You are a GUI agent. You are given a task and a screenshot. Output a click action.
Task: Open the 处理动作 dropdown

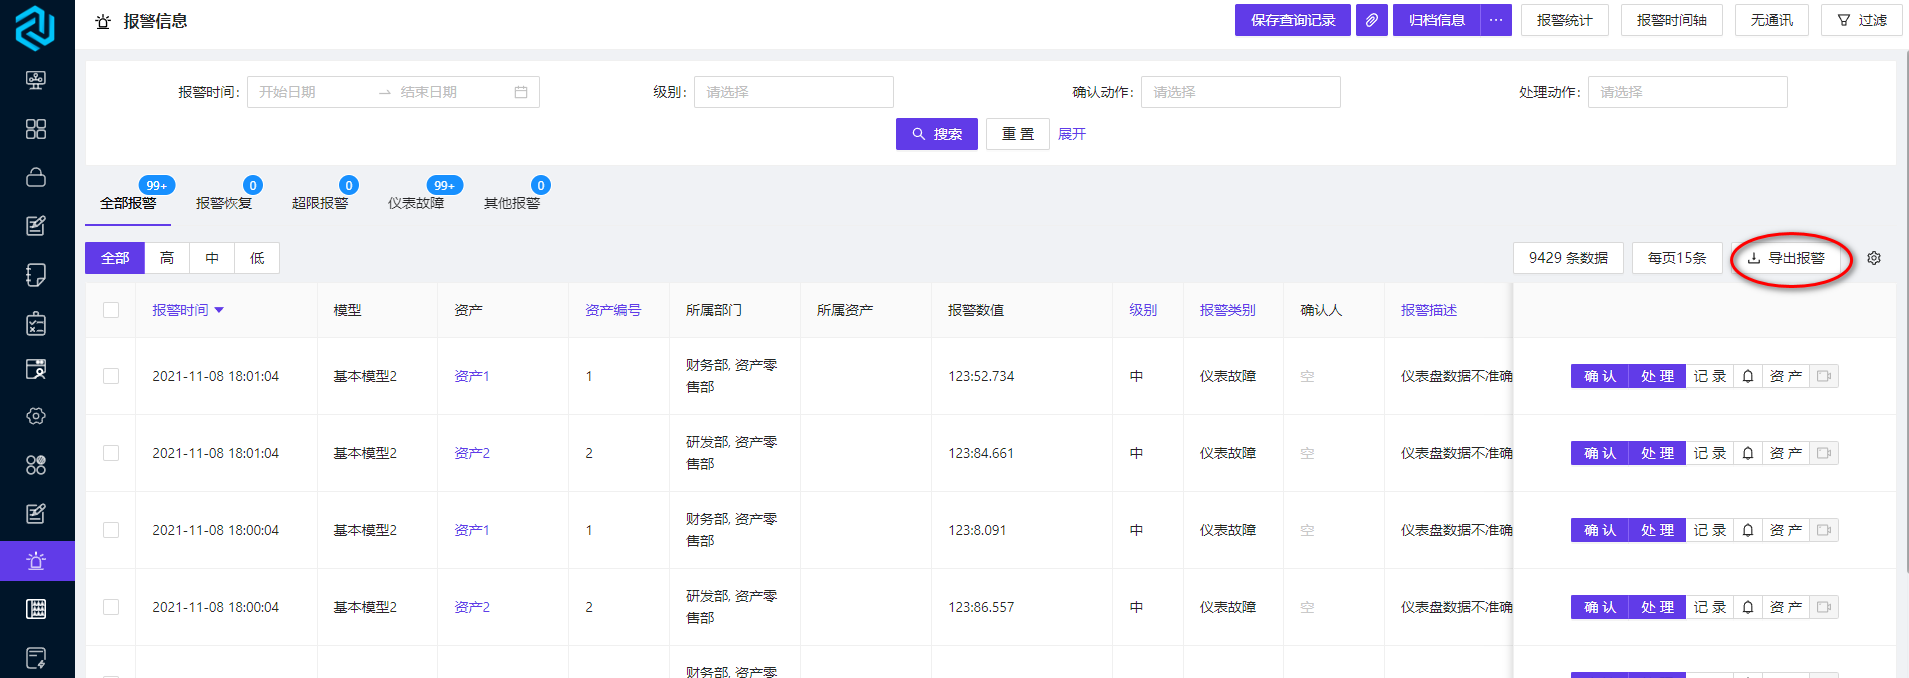pyautogui.click(x=1688, y=92)
